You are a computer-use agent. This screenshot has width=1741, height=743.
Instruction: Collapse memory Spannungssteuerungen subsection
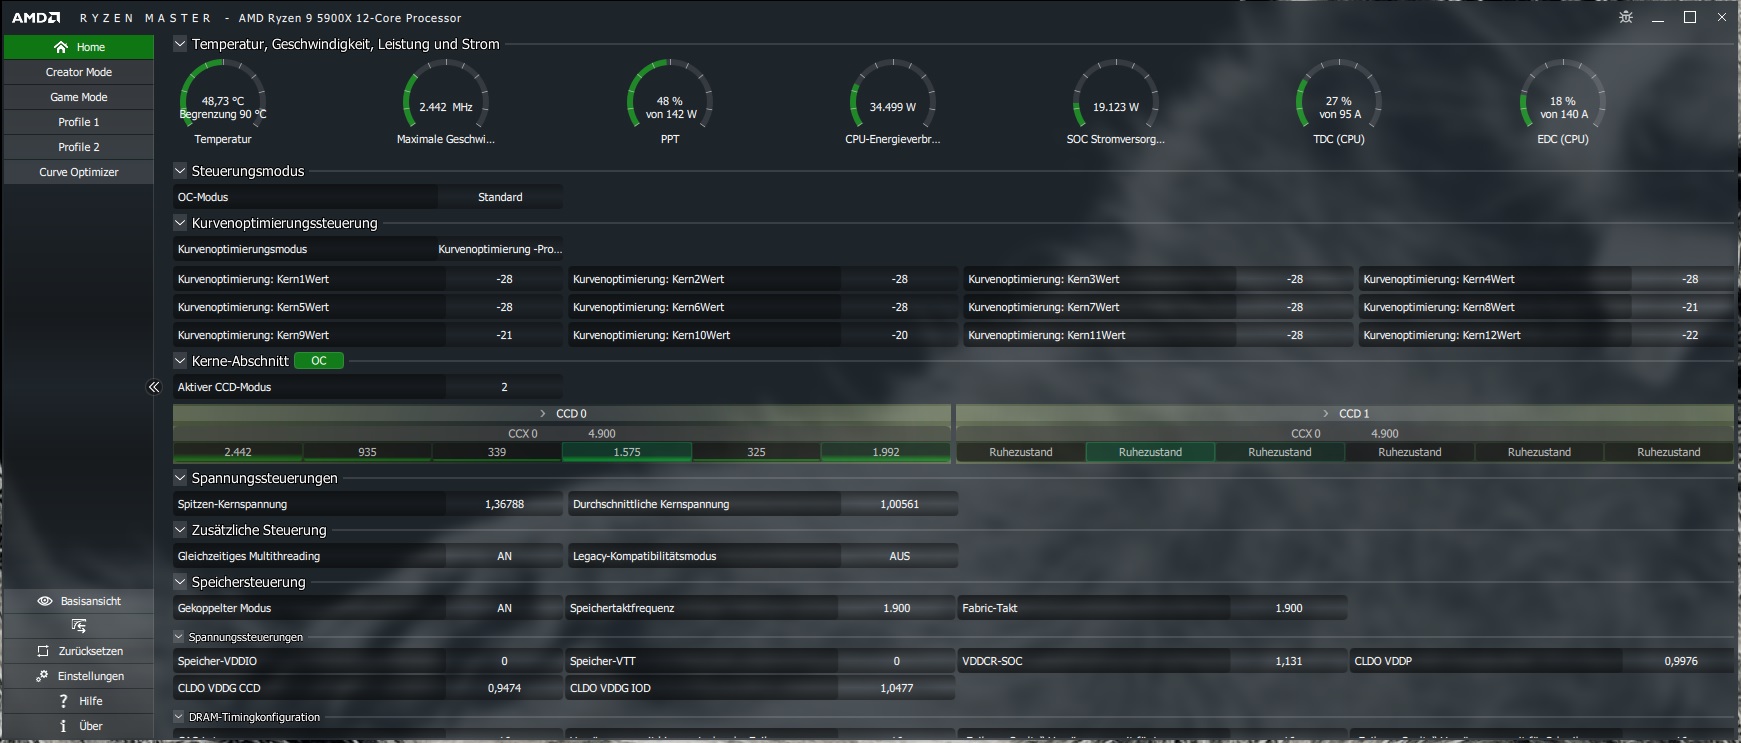[x=179, y=637]
